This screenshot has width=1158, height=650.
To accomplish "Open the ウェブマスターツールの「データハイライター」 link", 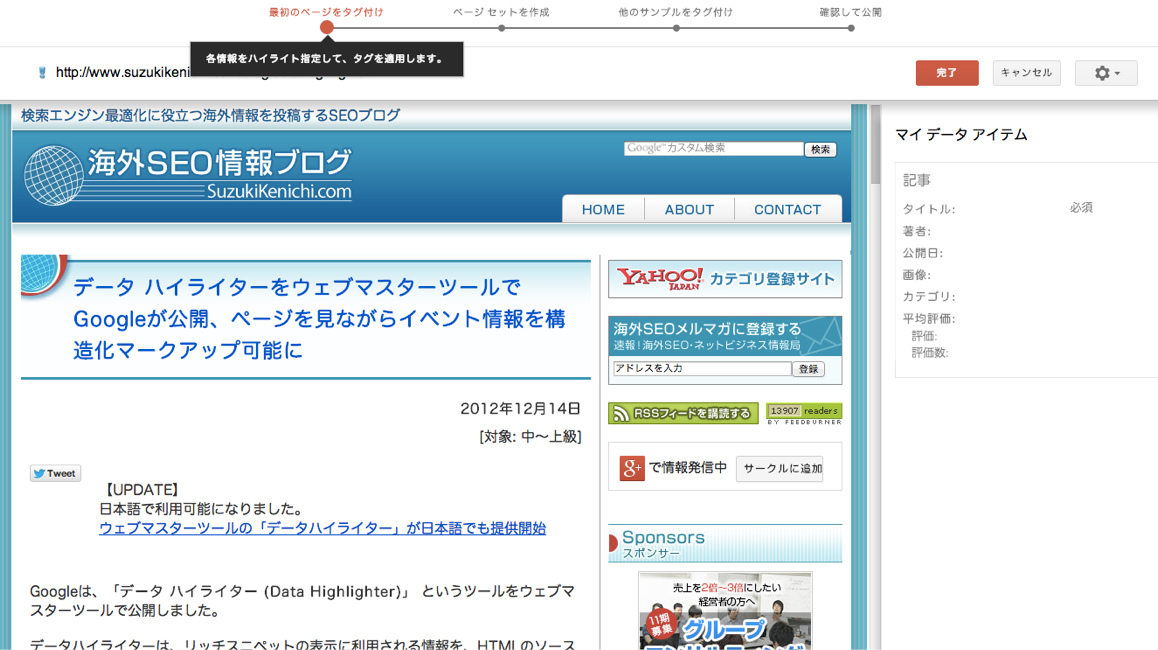I will click(x=323, y=528).
